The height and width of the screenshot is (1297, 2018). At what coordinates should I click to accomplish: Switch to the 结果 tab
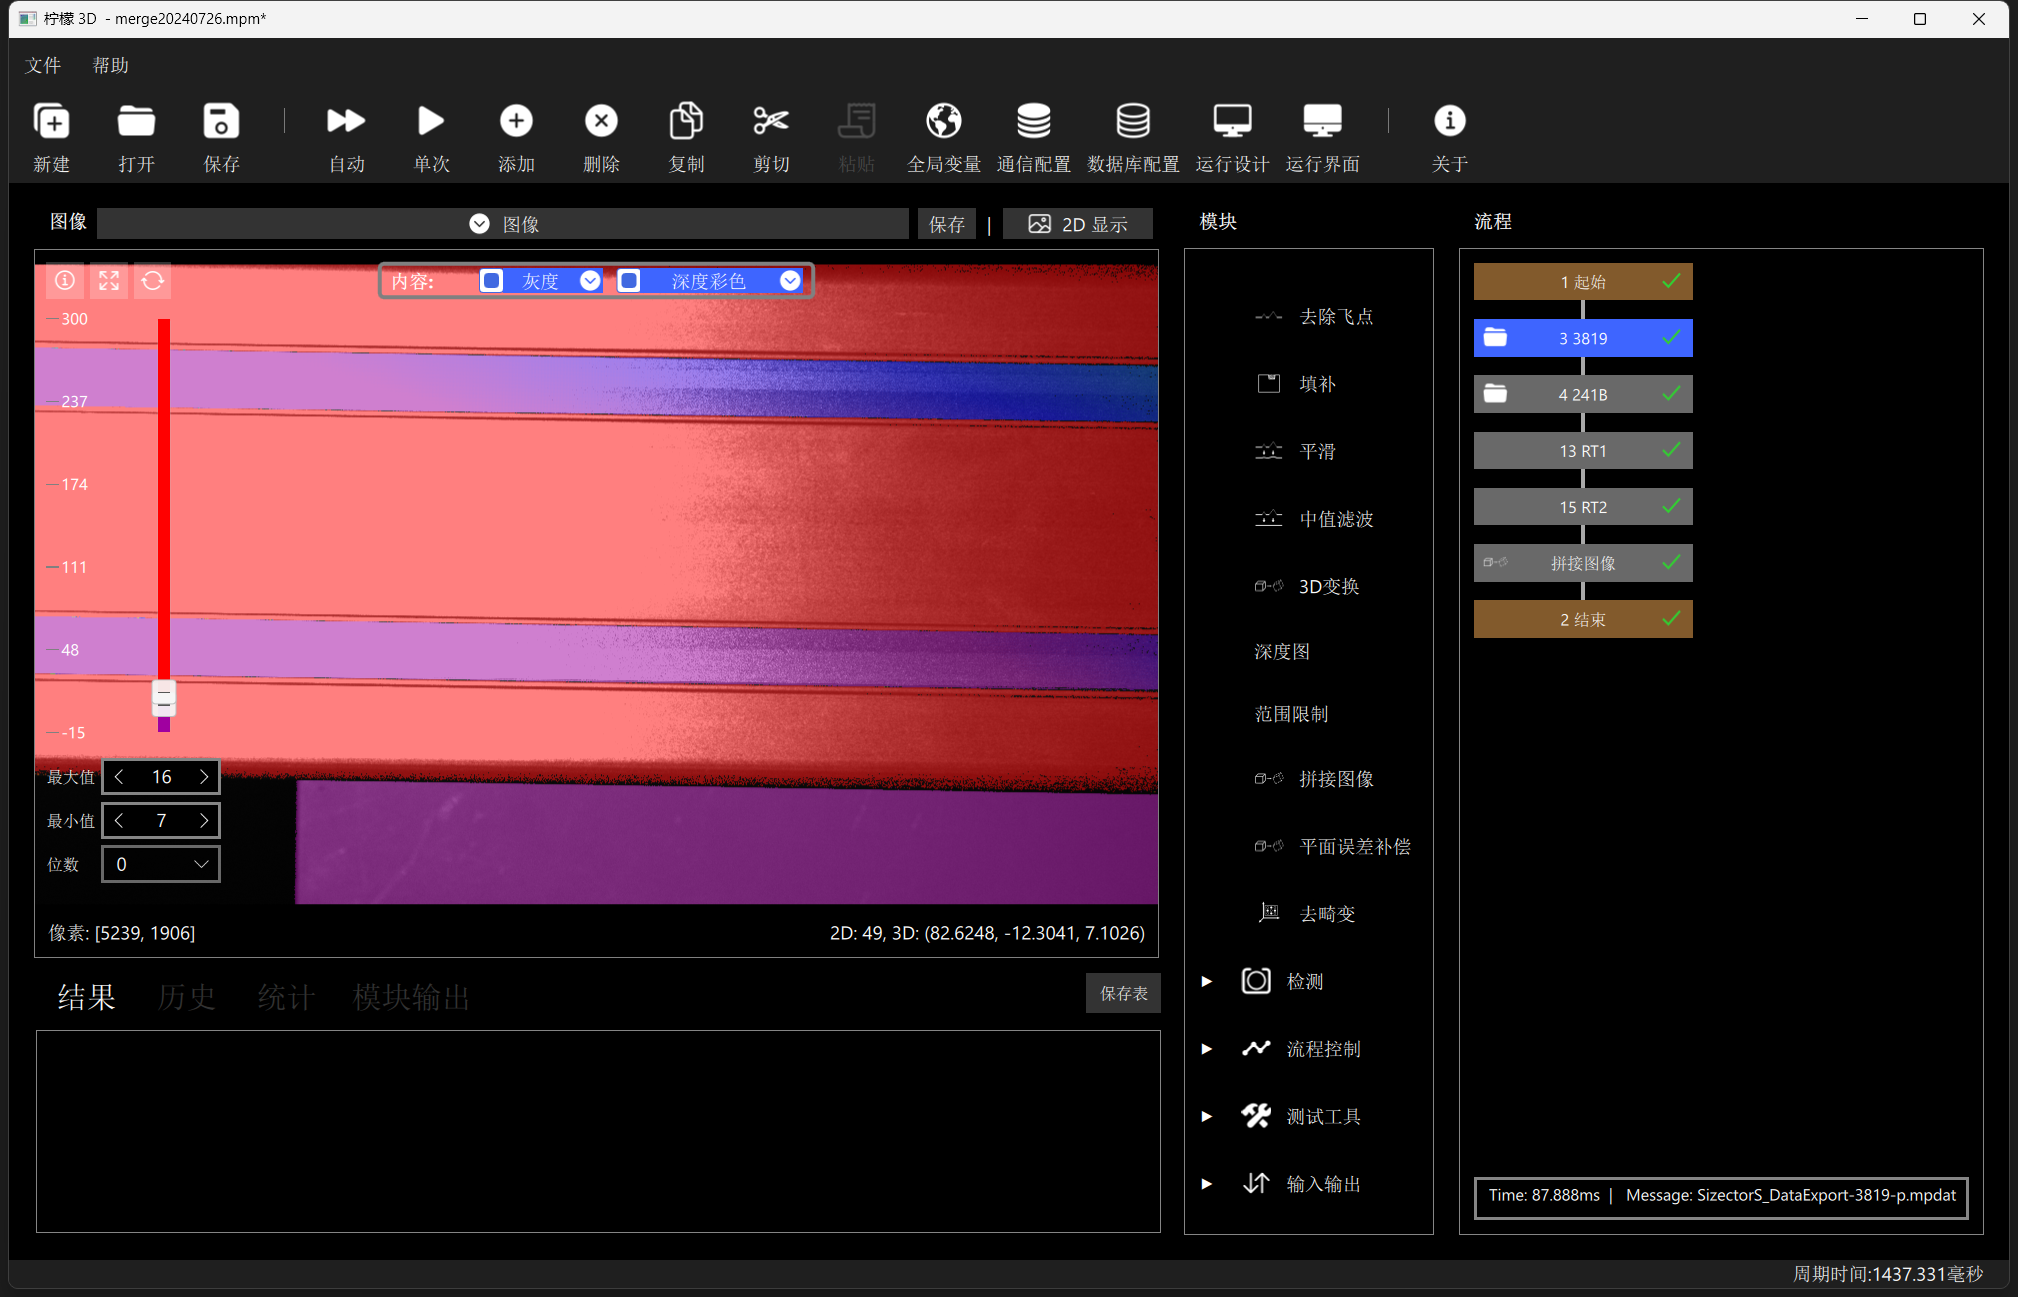click(86, 997)
